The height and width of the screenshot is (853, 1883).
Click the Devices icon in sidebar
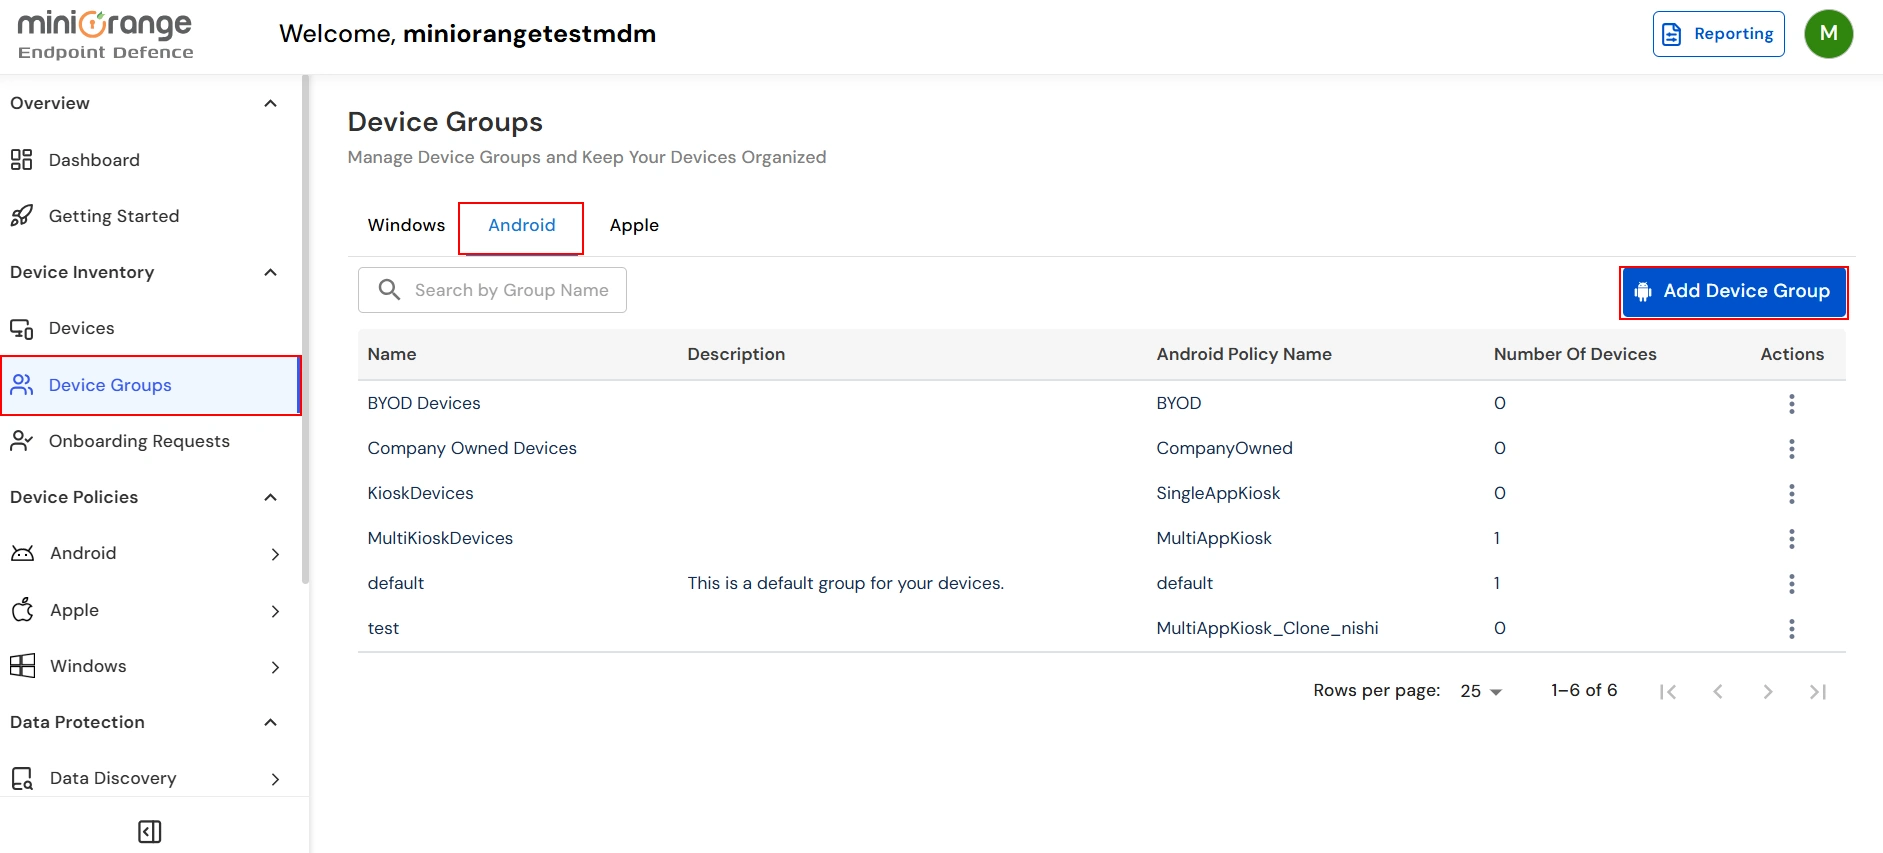[x=21, y=328]
